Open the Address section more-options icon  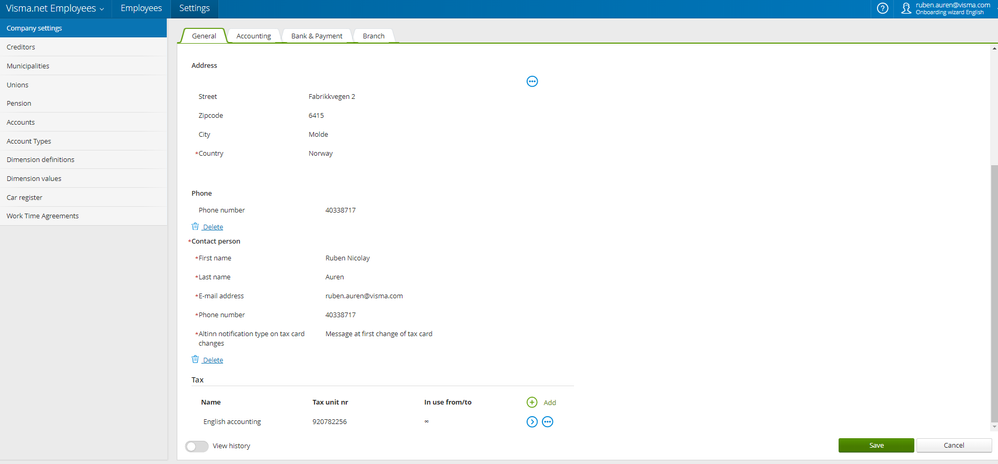point(532,81)
